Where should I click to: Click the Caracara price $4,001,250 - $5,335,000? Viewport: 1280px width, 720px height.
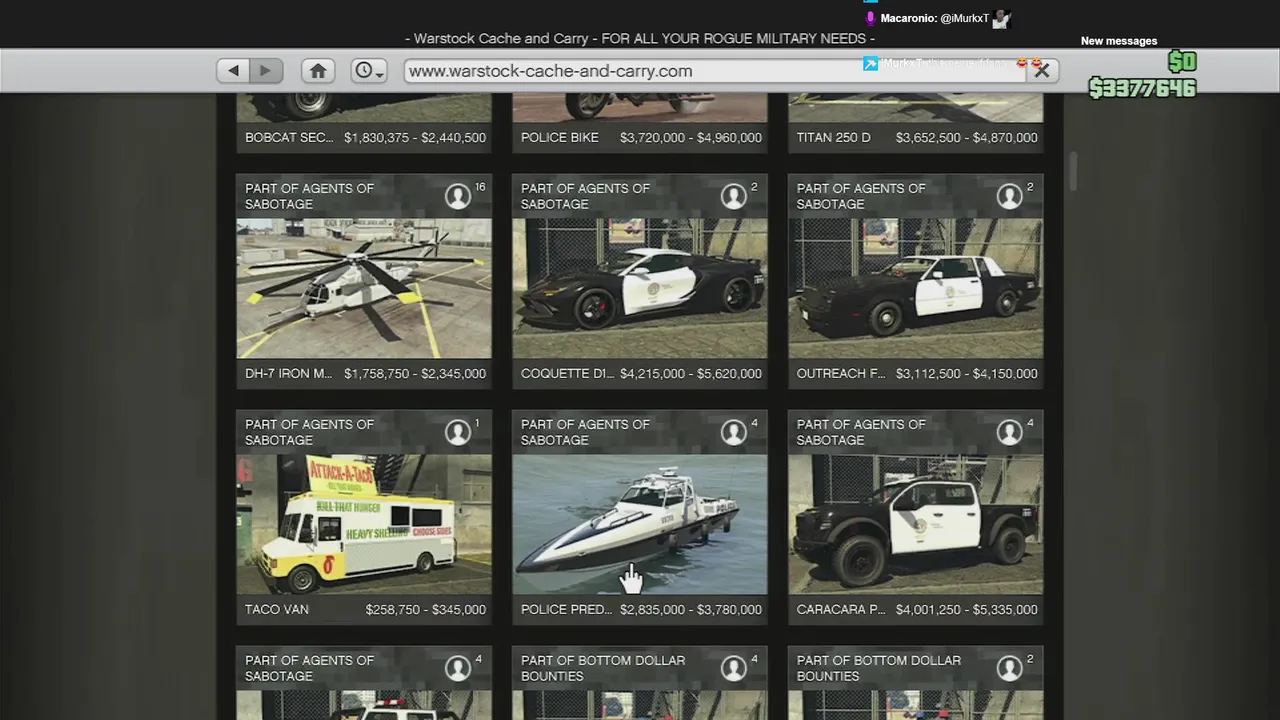[x=967, y=610]
